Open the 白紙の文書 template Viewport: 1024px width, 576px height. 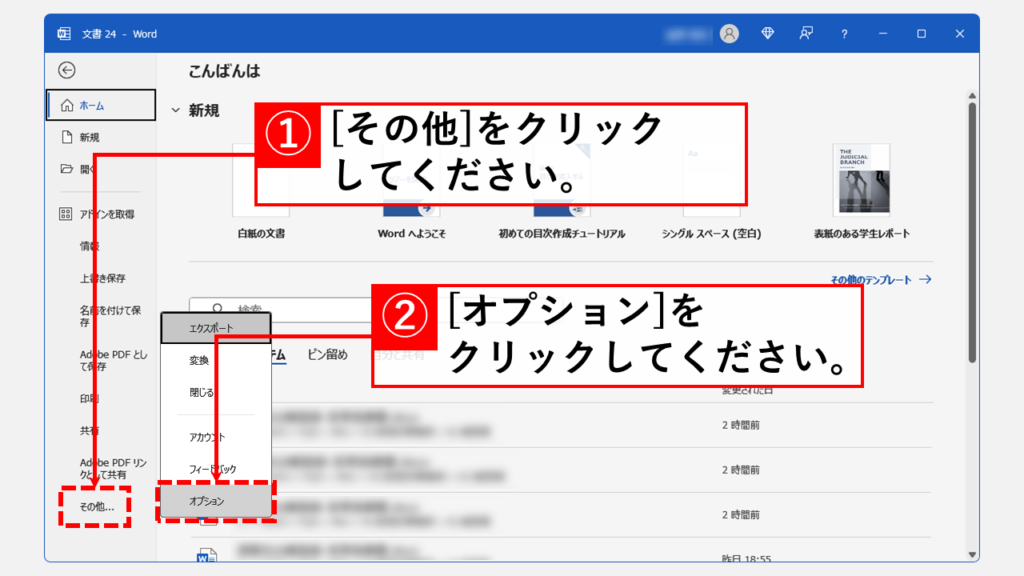coord(261,193)
